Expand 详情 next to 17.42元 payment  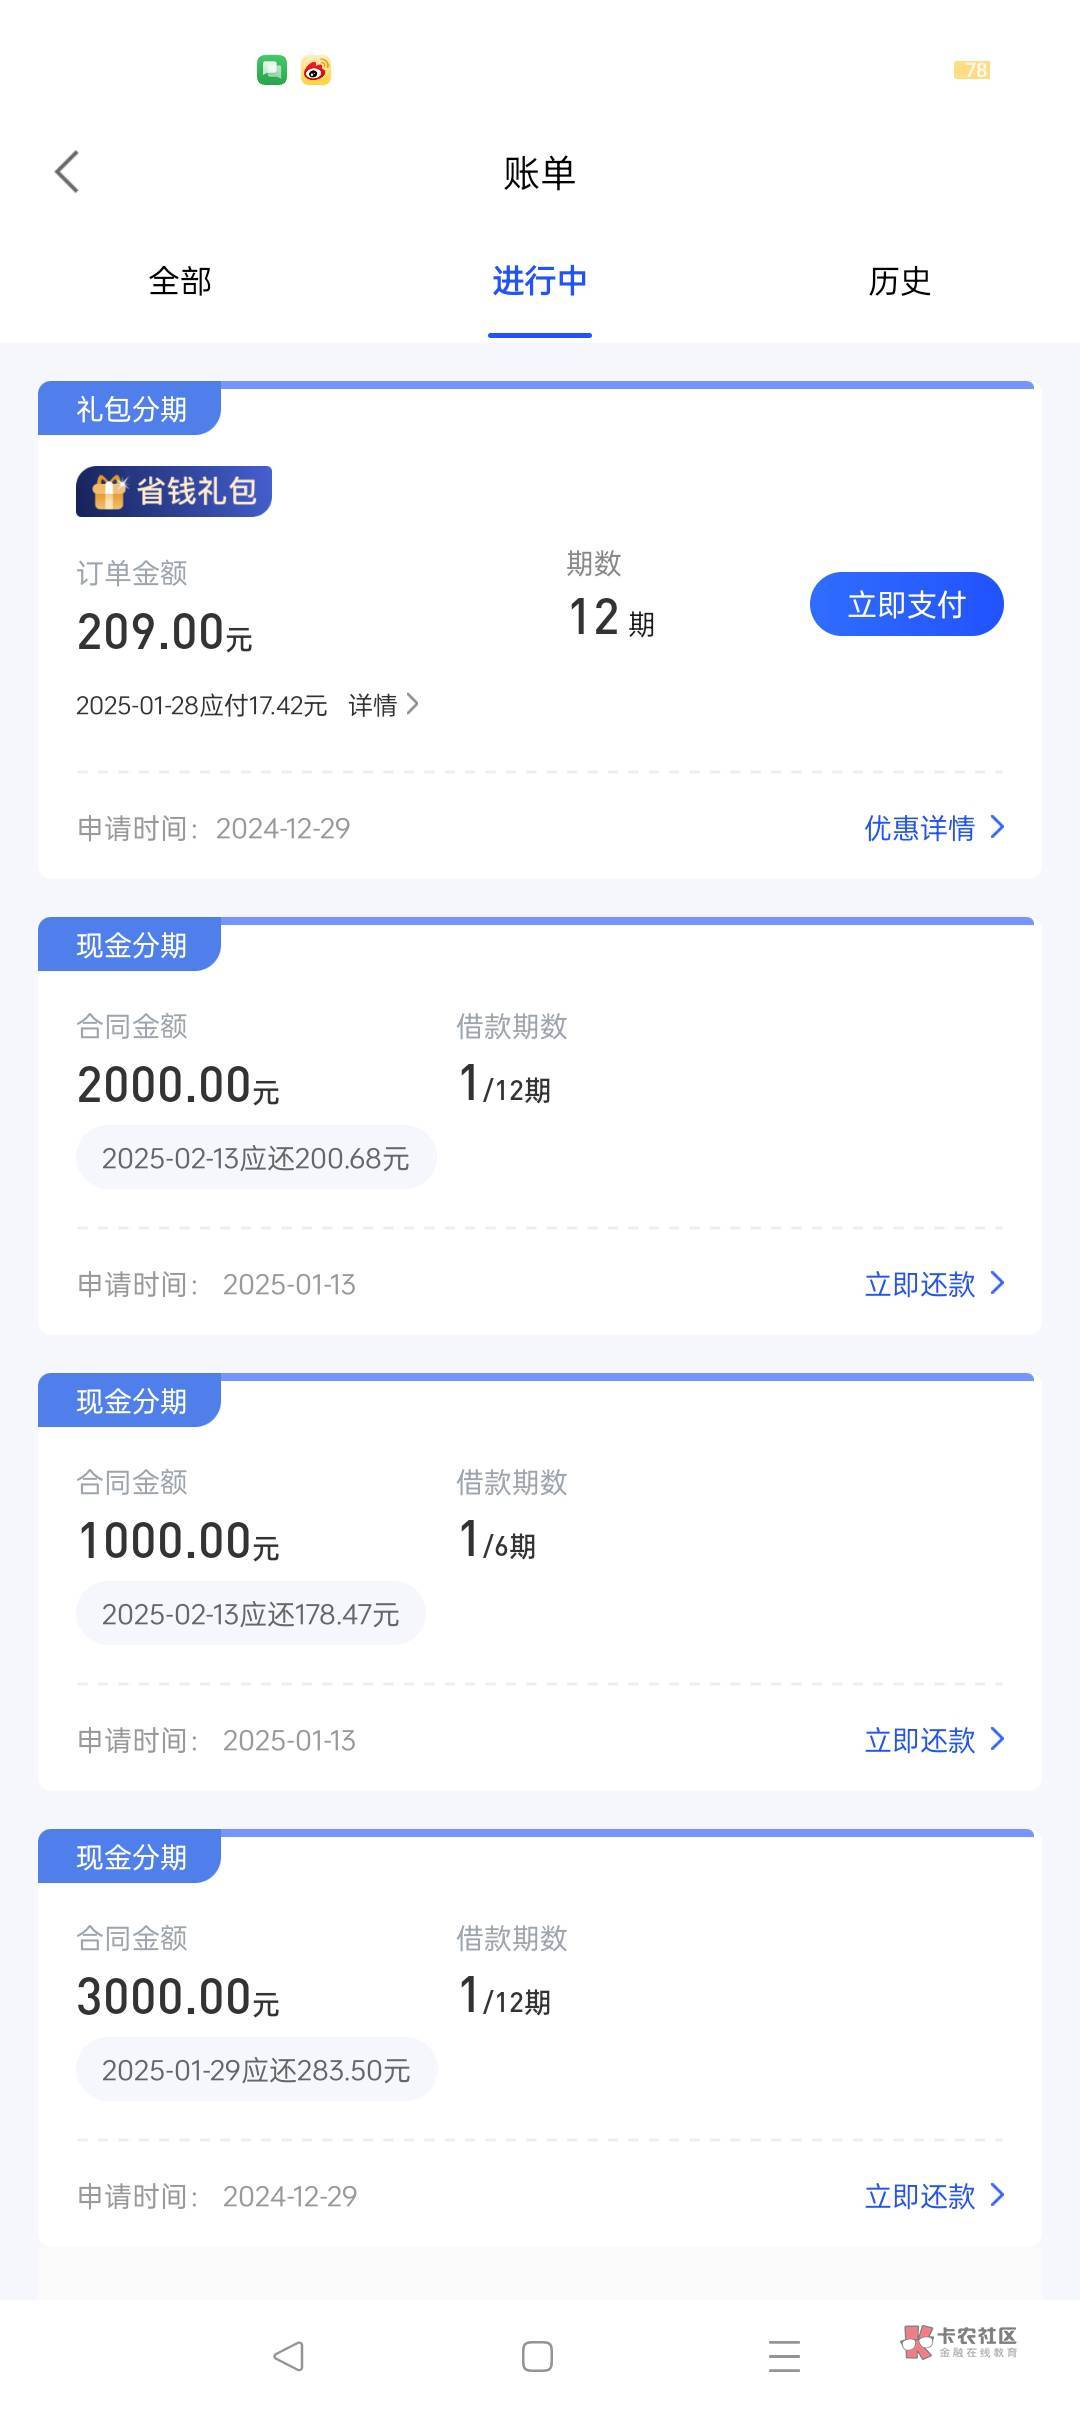click(383, 705)
